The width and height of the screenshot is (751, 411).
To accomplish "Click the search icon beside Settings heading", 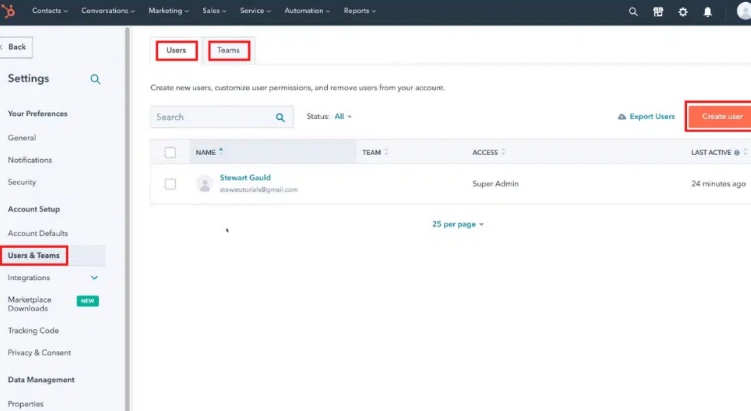I will [95, 79].
